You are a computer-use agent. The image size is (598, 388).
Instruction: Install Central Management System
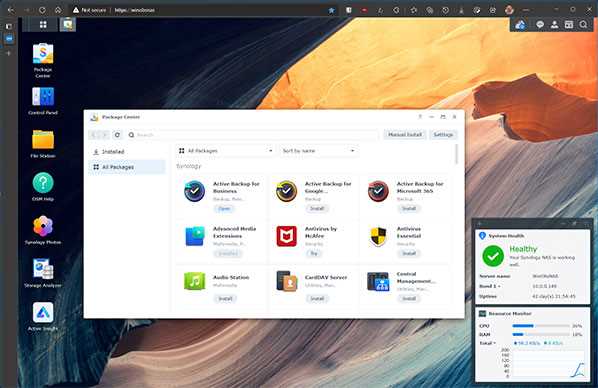(409, 298)
